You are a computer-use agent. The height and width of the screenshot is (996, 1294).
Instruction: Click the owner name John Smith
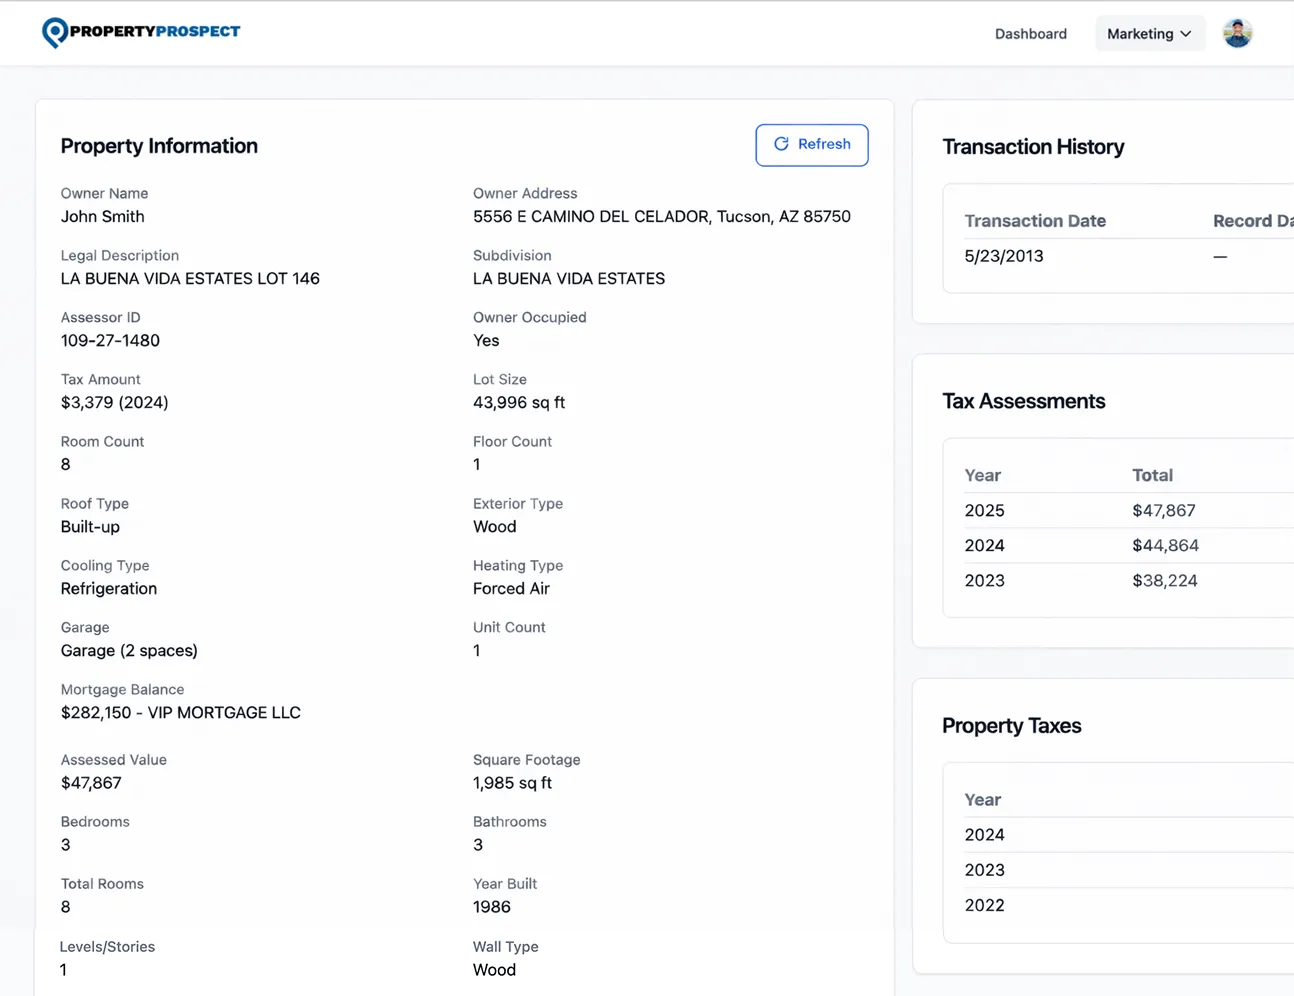[102, 216]
